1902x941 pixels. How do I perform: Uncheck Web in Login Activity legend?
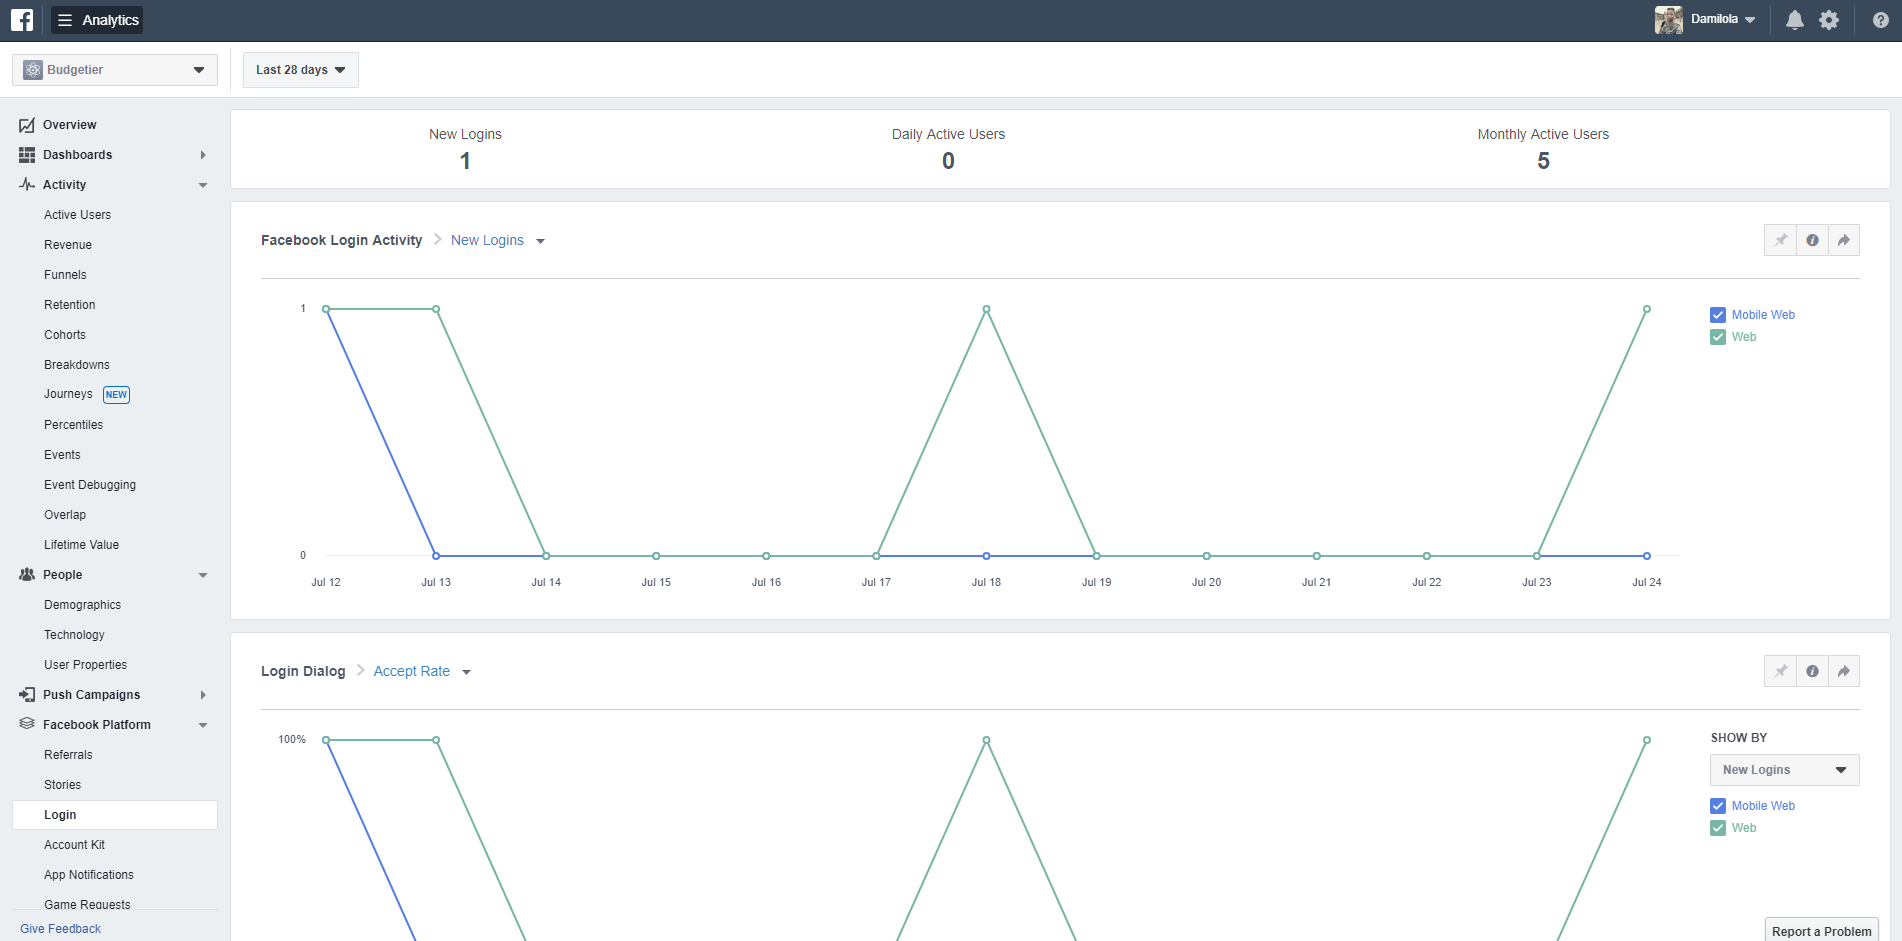[1718, 337]
